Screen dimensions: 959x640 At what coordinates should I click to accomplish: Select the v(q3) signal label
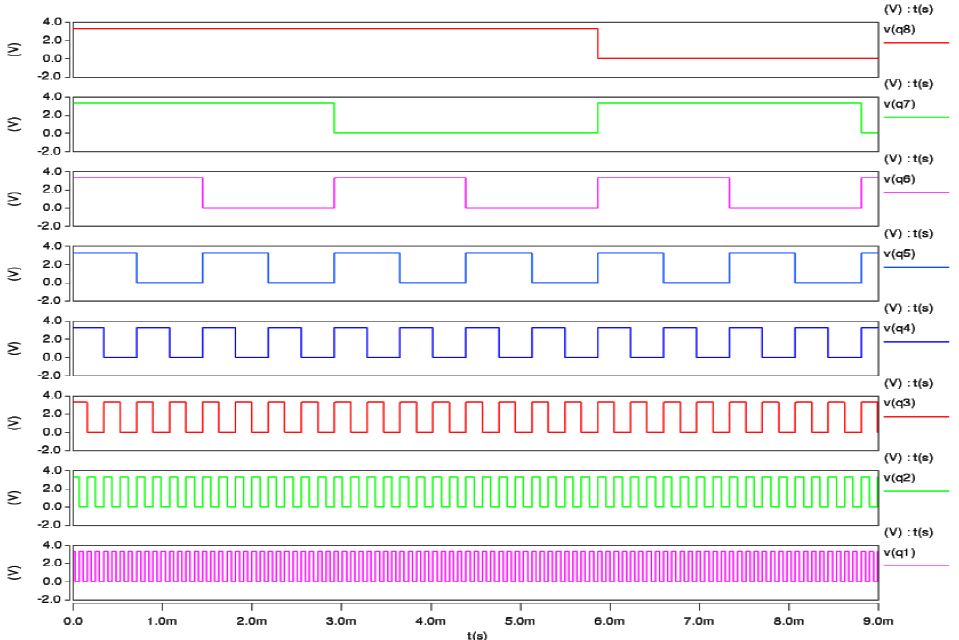pyautogui.click(x=899, y=403)
